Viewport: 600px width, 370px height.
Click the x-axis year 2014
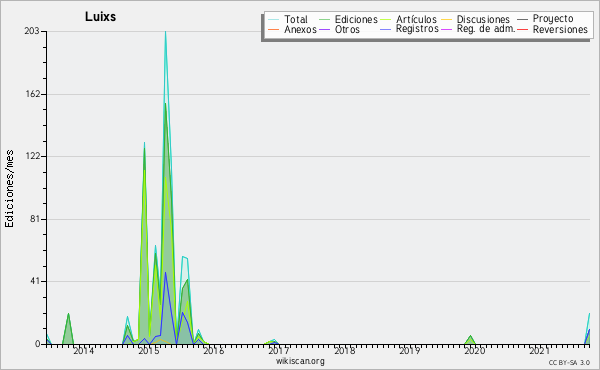pyautogui.click(x=83, y=350)
